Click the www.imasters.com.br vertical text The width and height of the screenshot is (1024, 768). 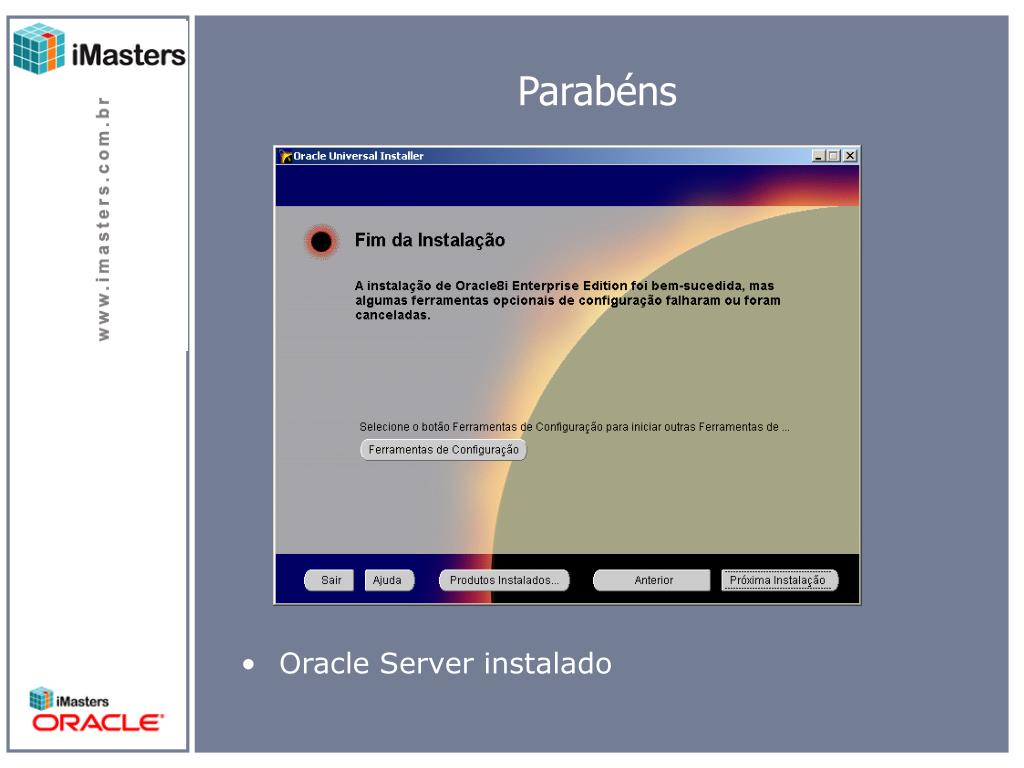103,219
